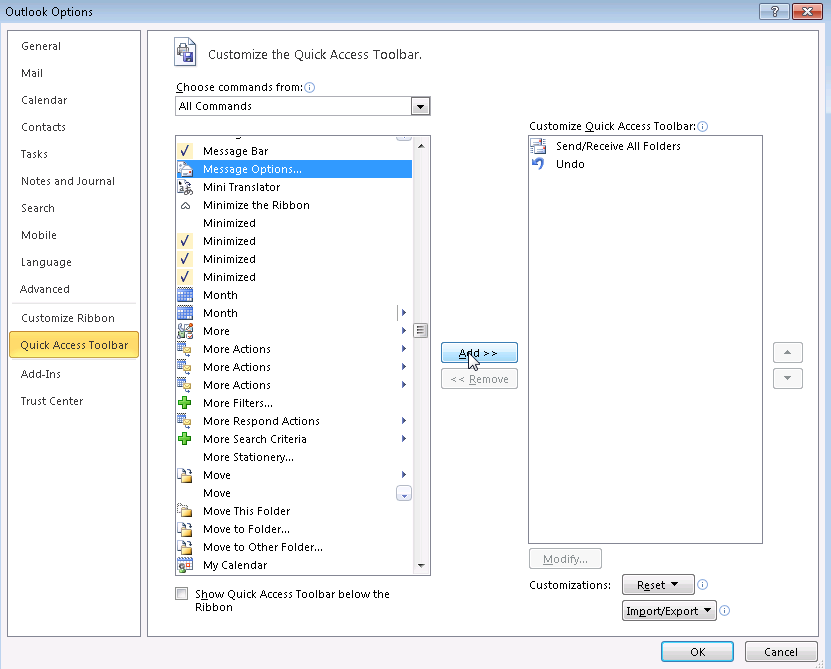Image resolution: width=831 pixels, height=669 pixels.
Task: Open the Import/Export dropdown button
Action: click(x=669, y=611)
